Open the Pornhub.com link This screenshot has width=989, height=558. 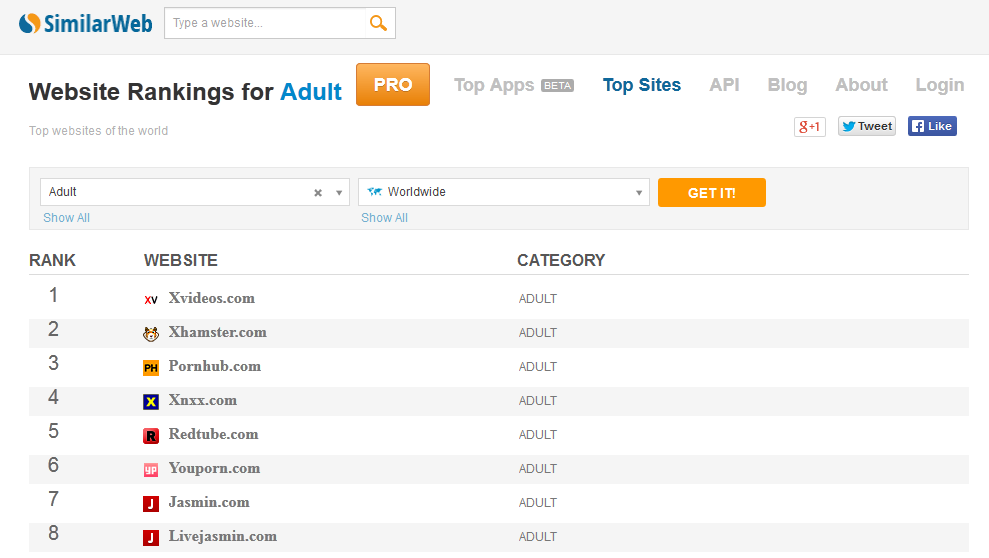coord(214,366)
